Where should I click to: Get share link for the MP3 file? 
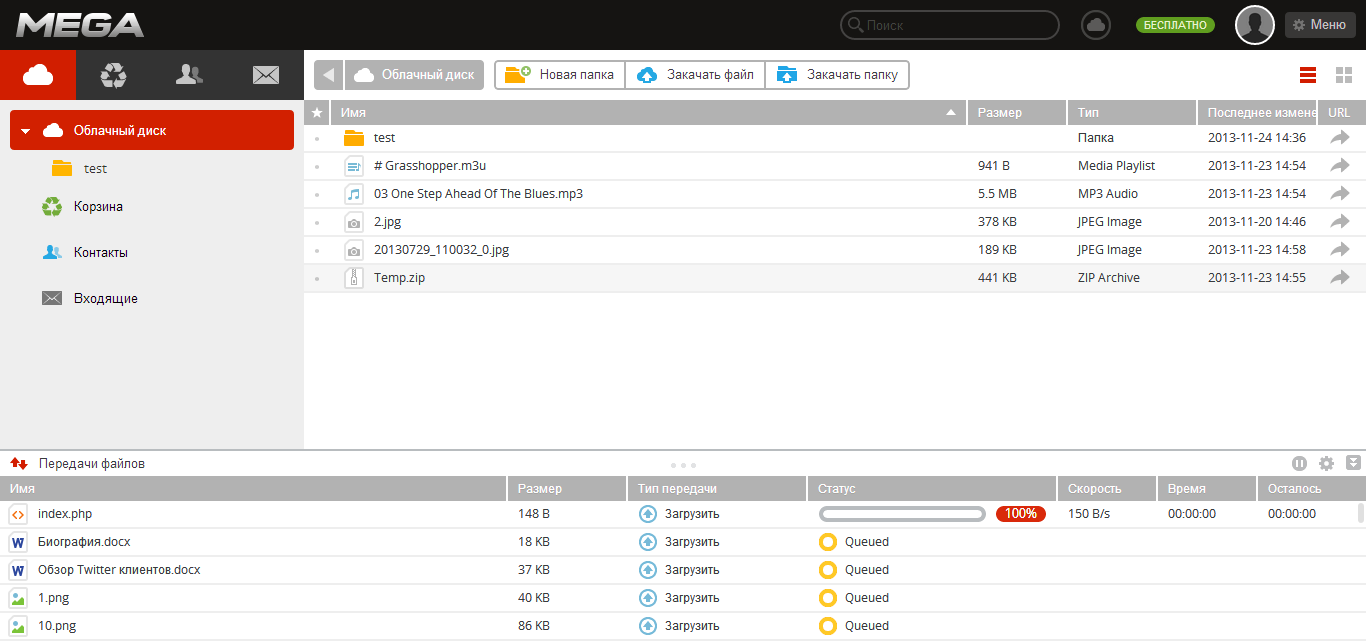tap(1340, 194)
